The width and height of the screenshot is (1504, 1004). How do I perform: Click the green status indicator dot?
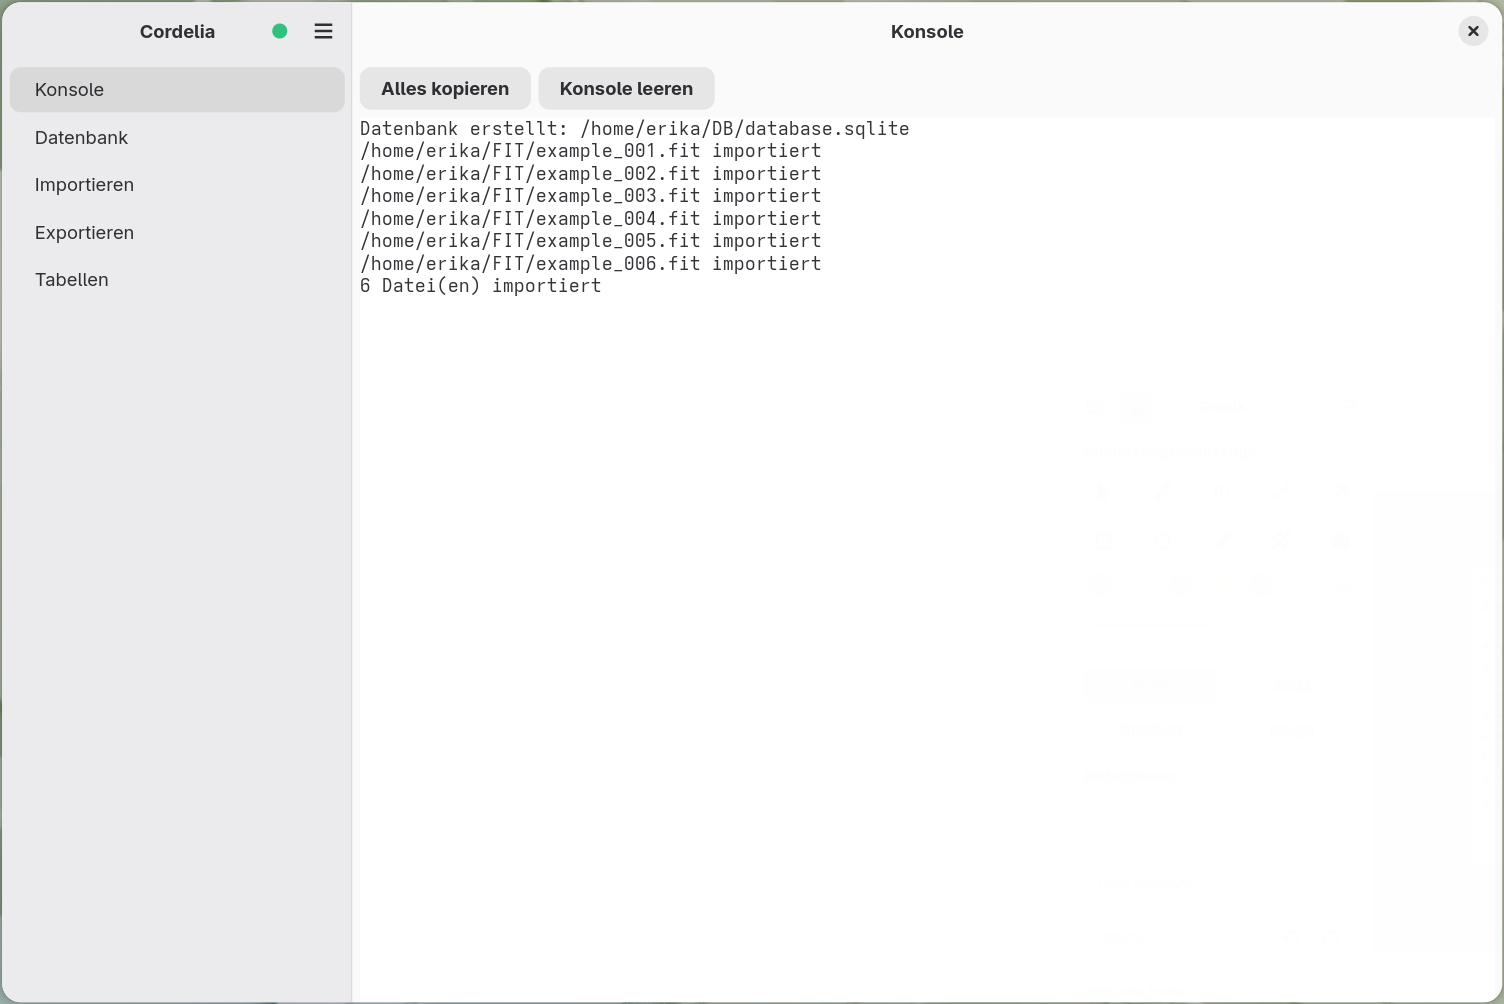point(280,31)
